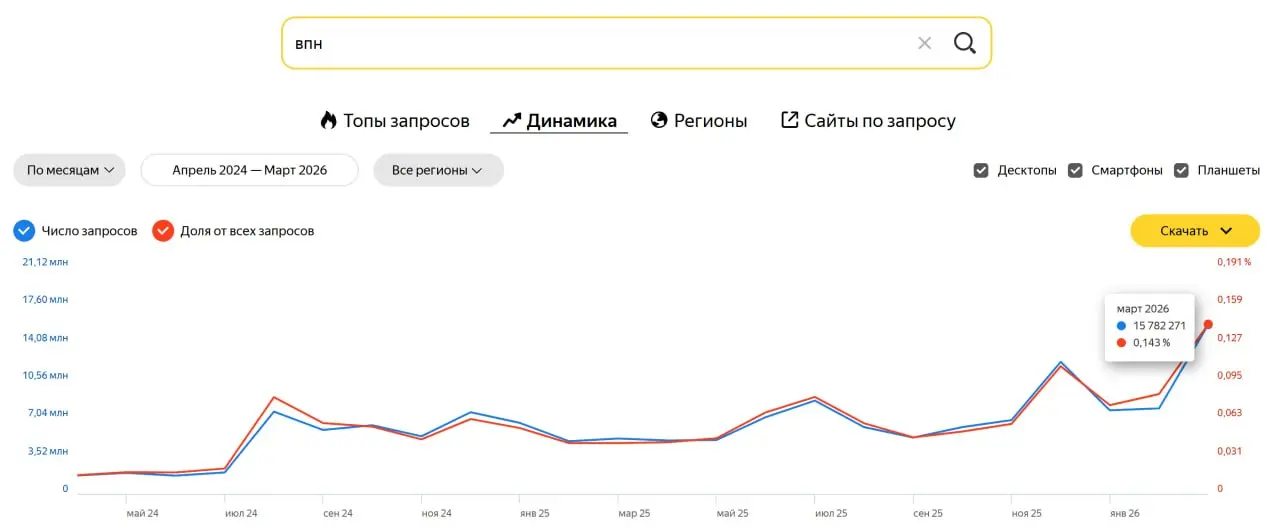1280x530 pixels.
Task: Click the globe icon next to Регионы
Action: pos(659,120)
